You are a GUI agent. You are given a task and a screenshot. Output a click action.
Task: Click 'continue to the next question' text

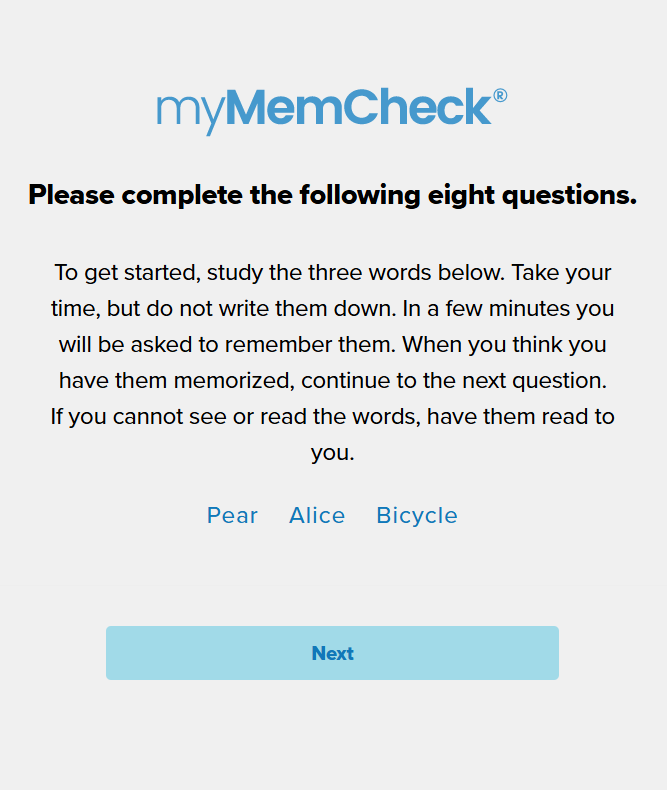[454, 381]
